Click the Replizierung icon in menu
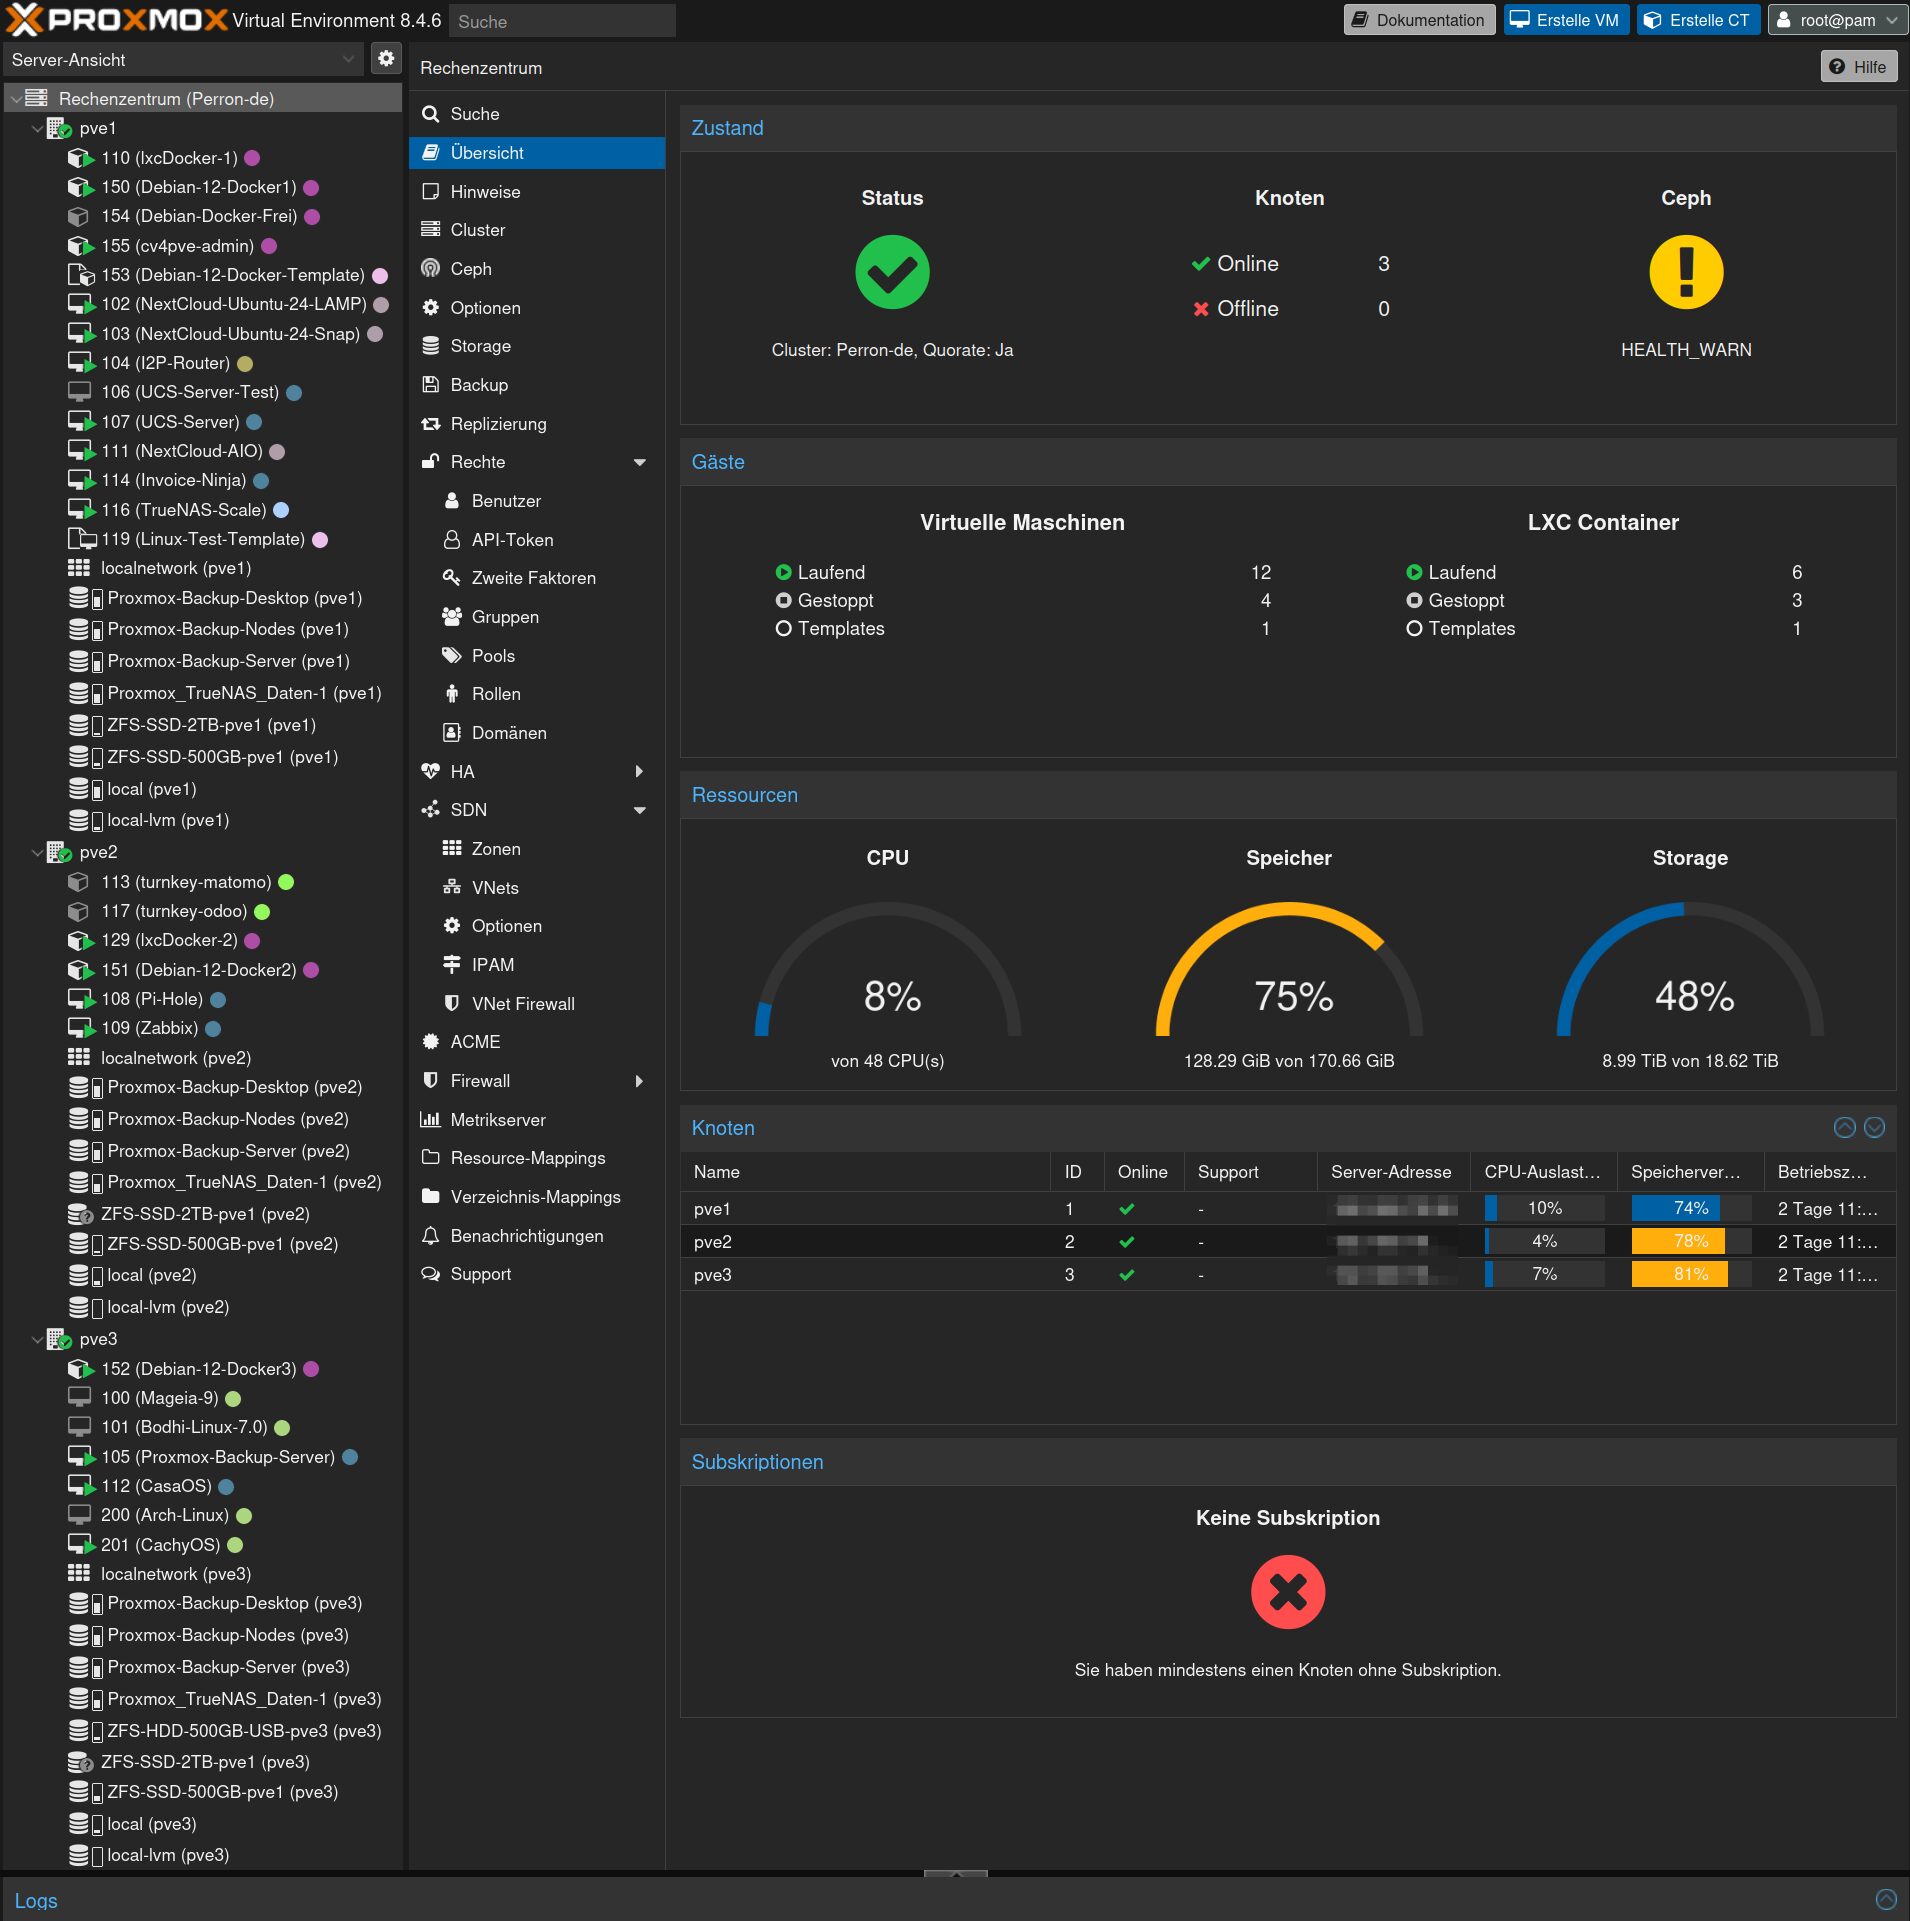1910x1921 pixels. (x=431, y=424)
